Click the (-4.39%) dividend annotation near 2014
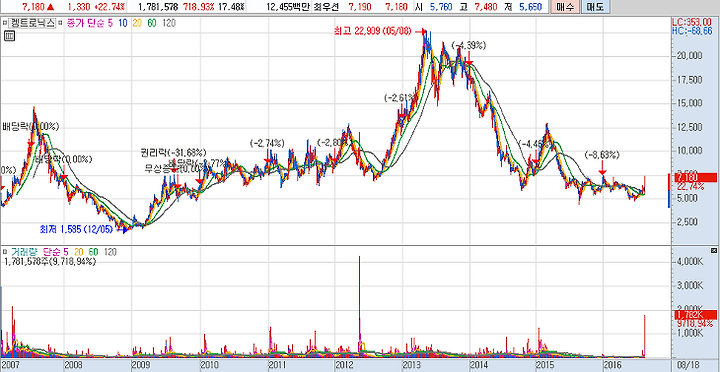Viewport: 720px width, 372px height. (x=469, y=45)
